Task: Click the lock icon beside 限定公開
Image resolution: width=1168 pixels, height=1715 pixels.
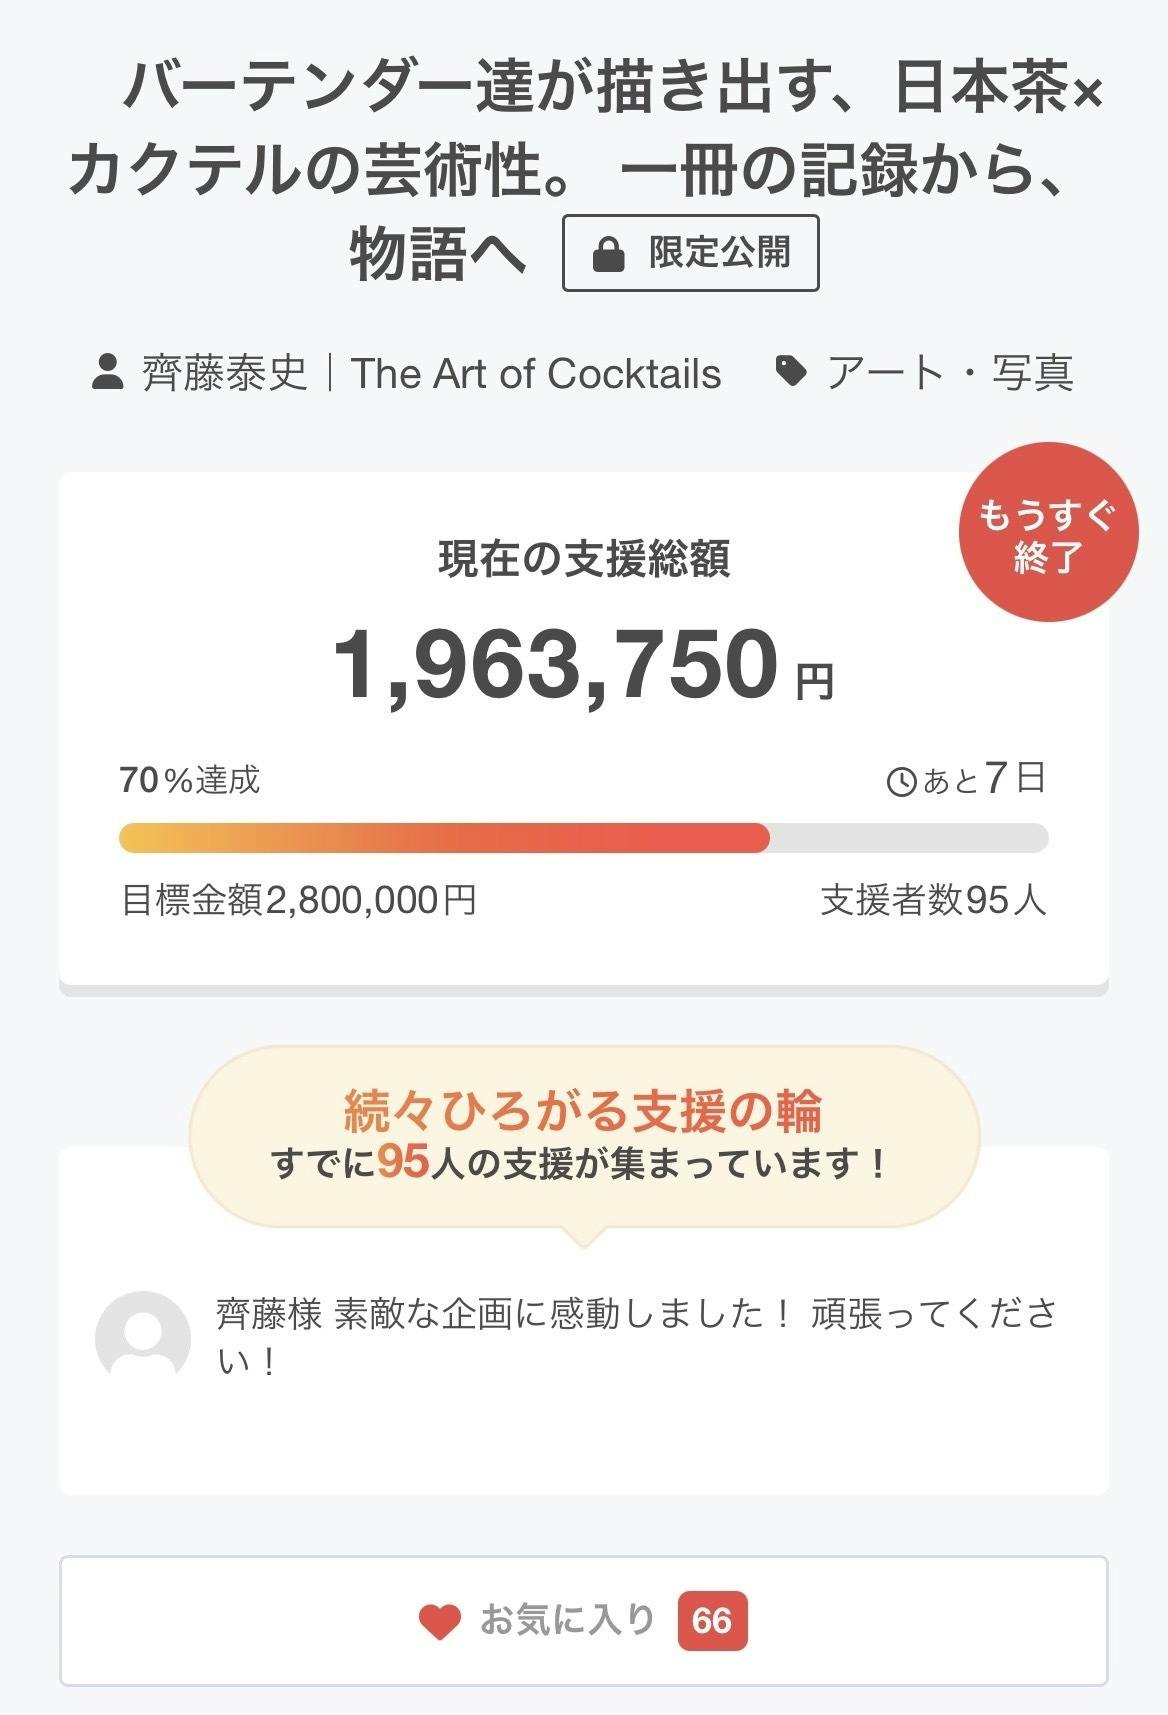Action: [608, 254]
